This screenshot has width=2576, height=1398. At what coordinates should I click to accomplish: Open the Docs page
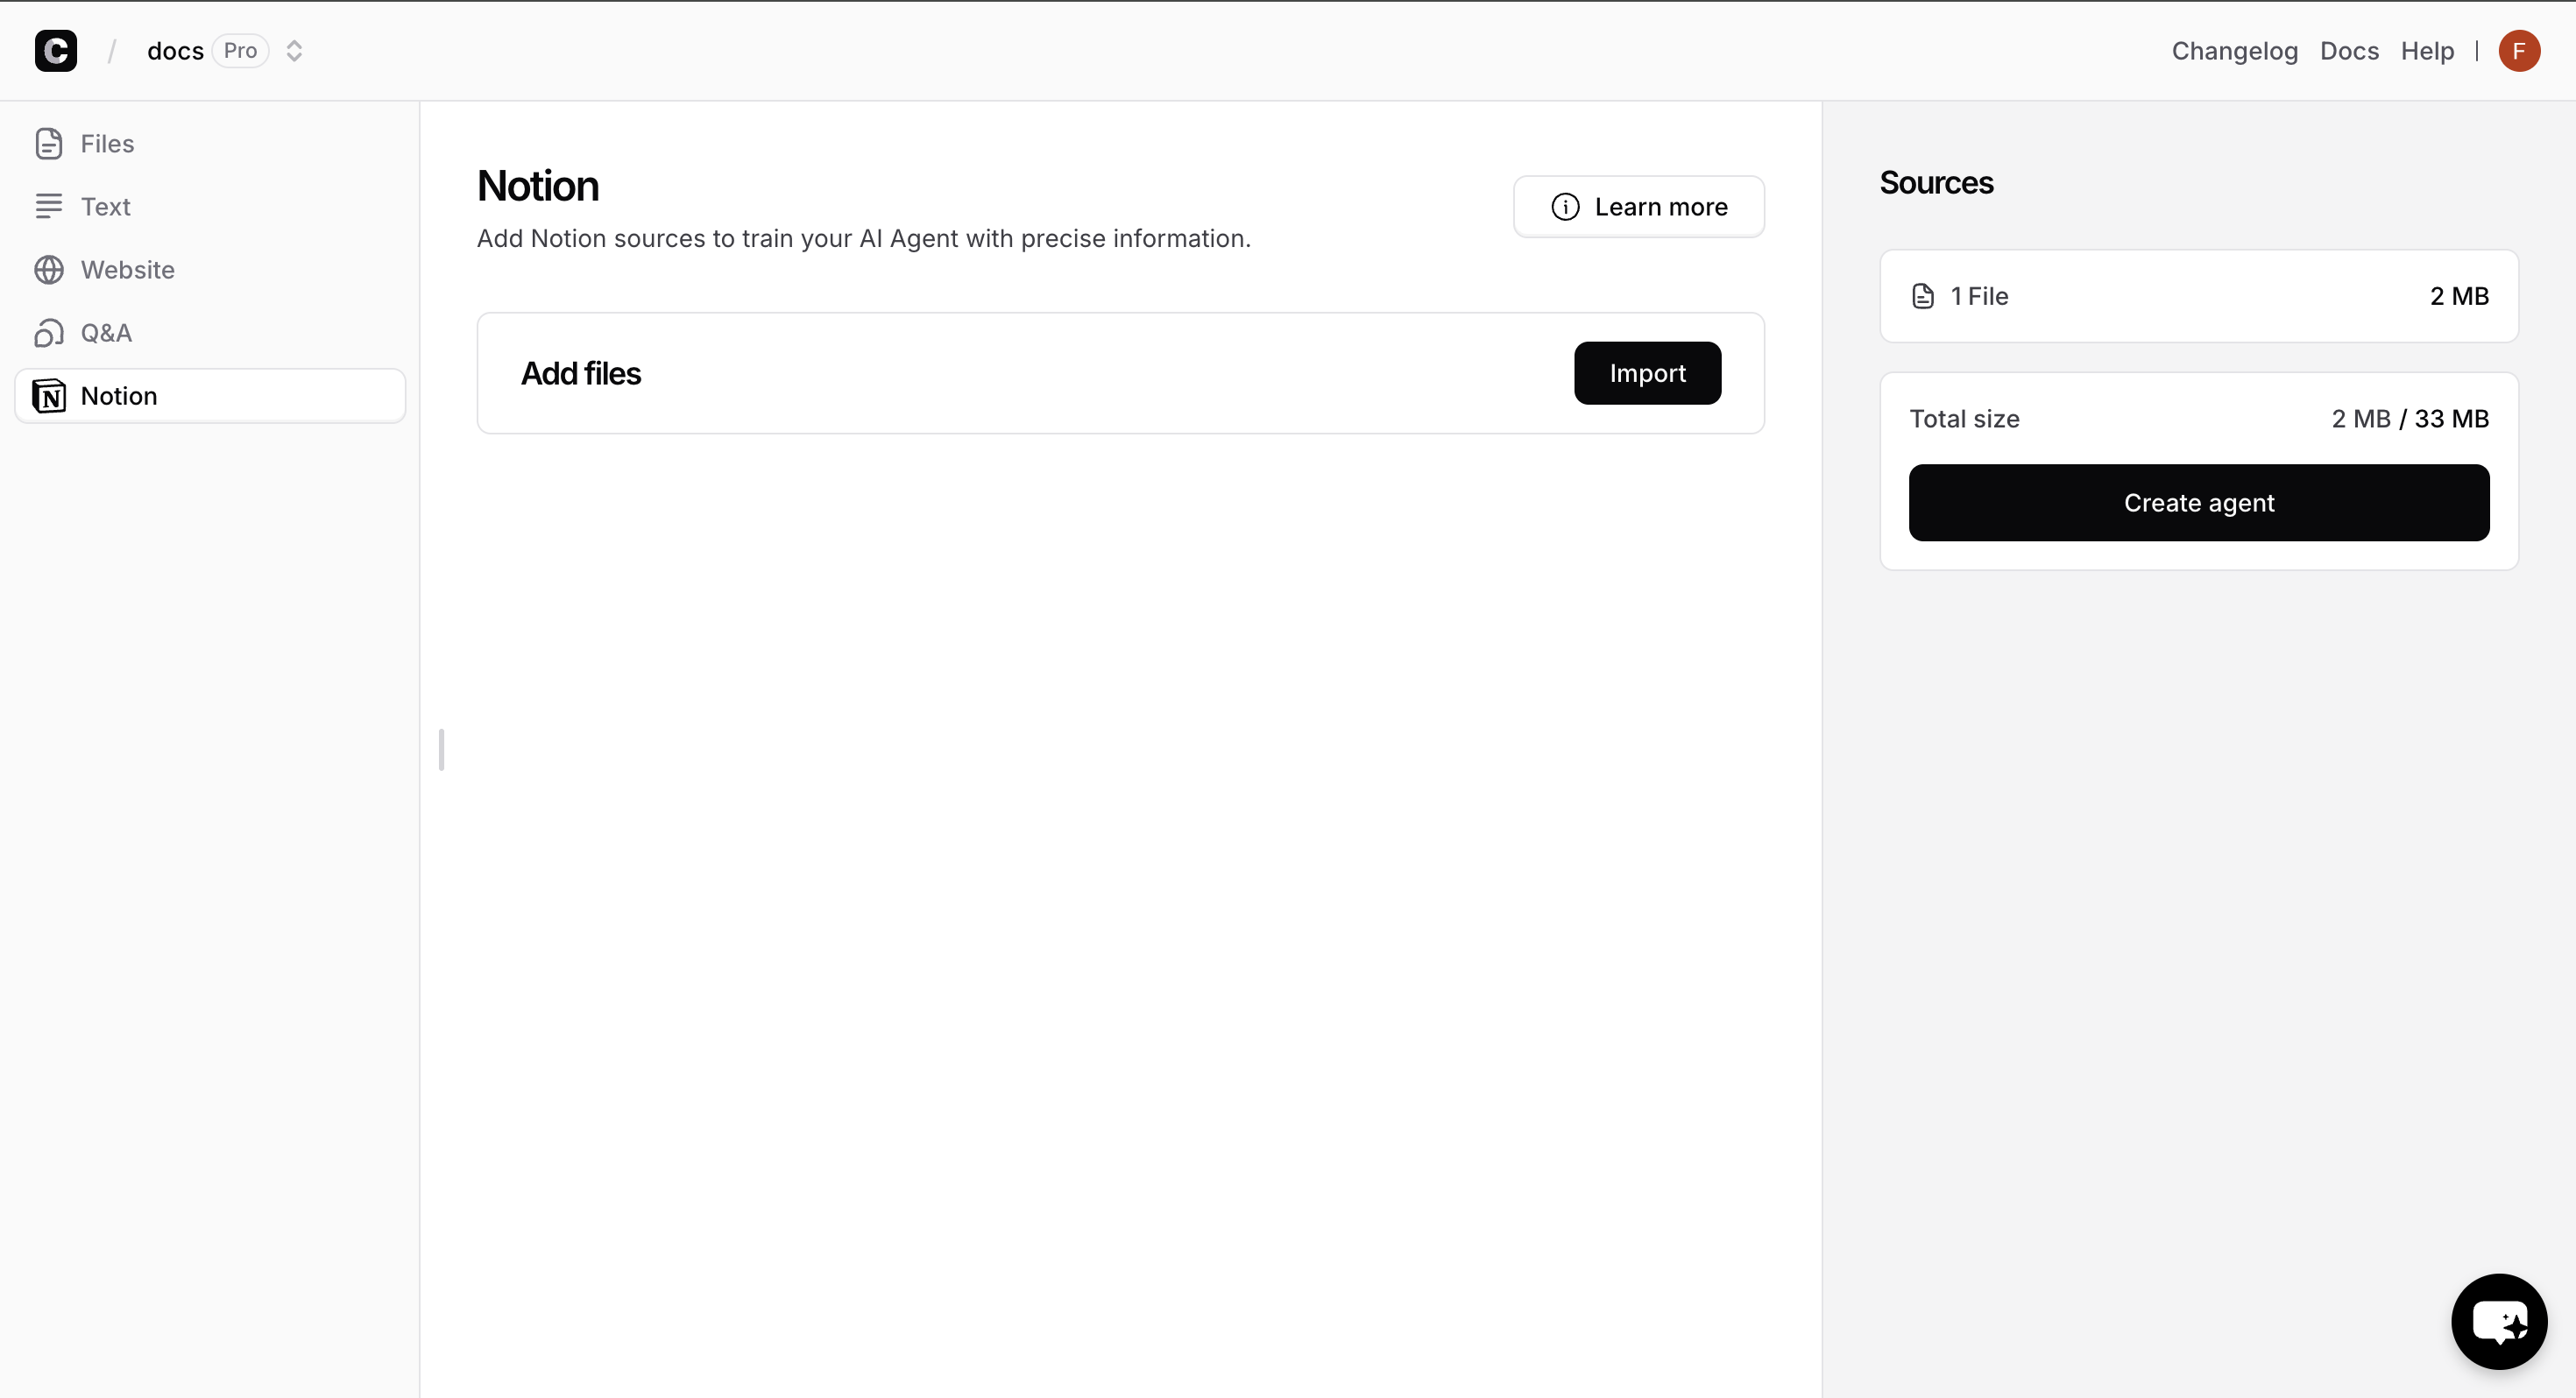[x=2349, y=50]
